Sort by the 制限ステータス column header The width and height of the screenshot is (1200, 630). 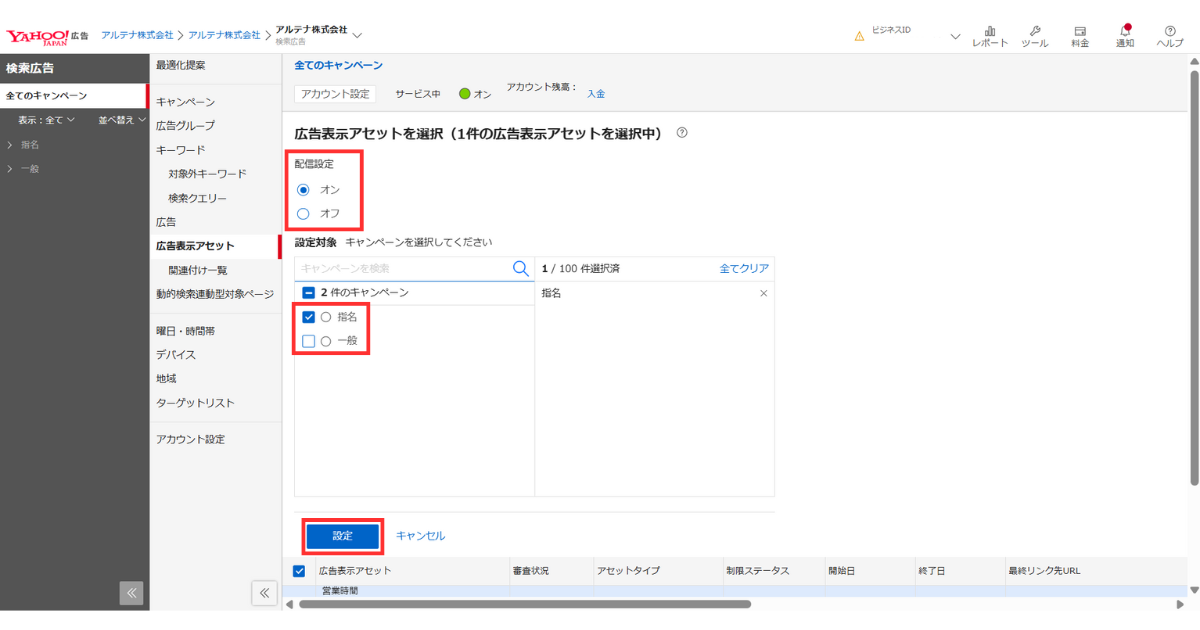tap(758, 571)
